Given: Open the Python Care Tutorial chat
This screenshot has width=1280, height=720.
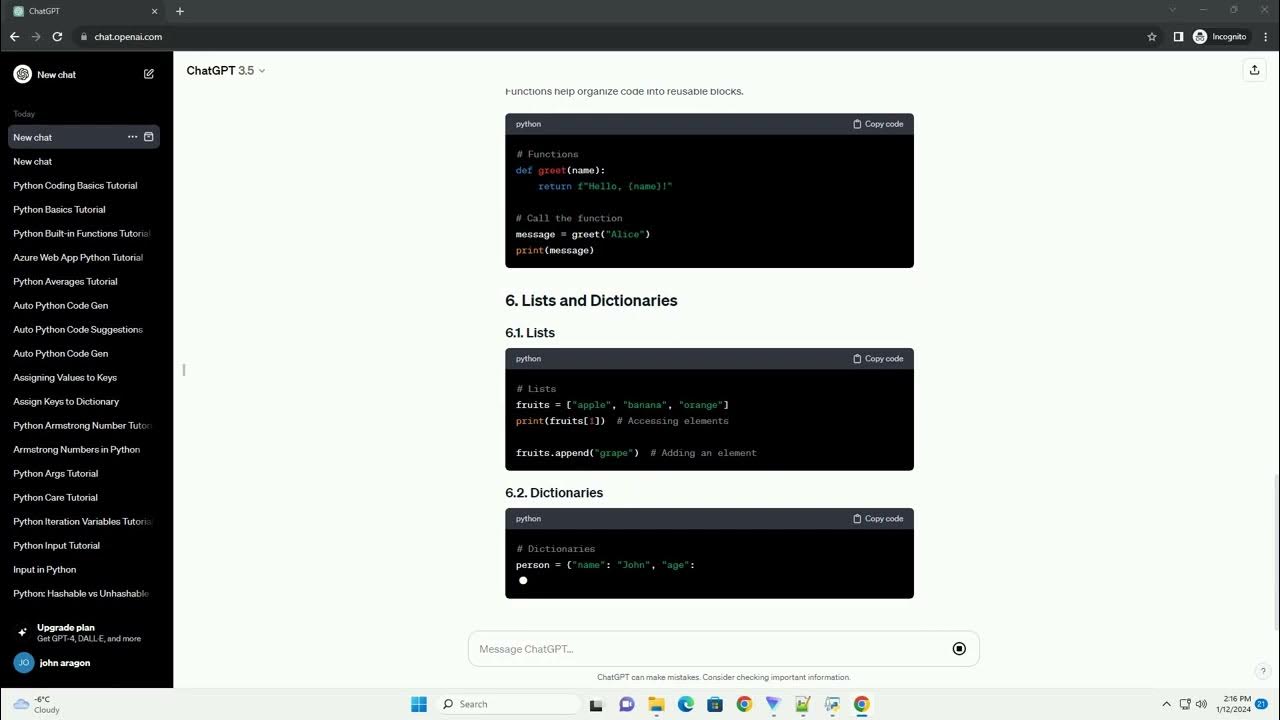Looking at the screenshot, I should (84, 497).
